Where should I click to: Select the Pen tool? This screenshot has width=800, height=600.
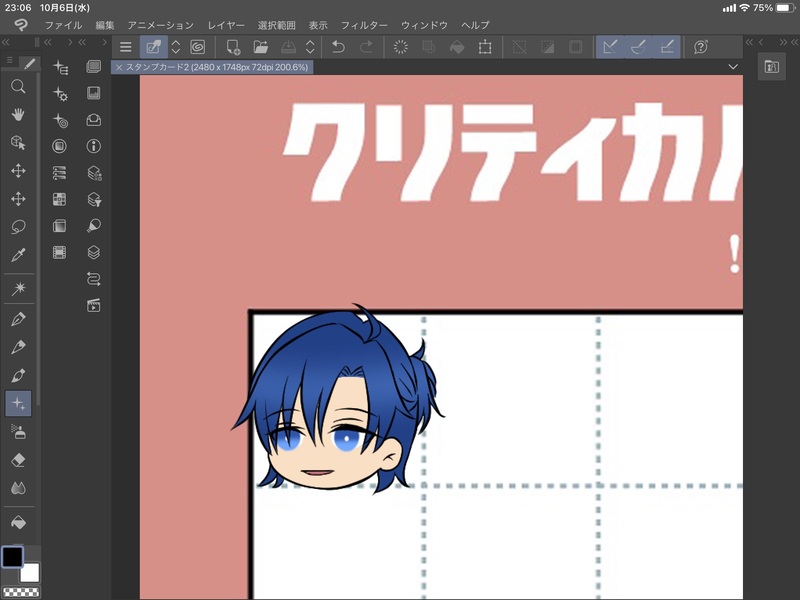pos(18,319)
